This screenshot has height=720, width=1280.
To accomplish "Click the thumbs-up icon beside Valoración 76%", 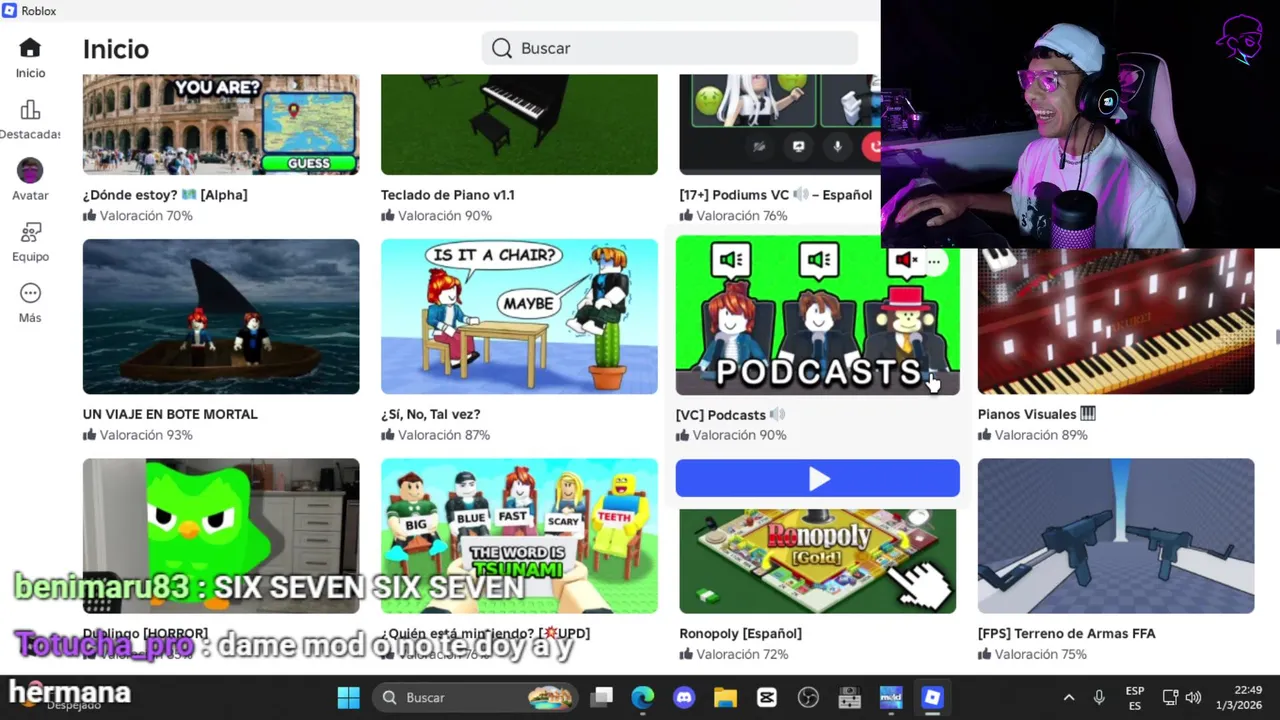I will (686, 216).
